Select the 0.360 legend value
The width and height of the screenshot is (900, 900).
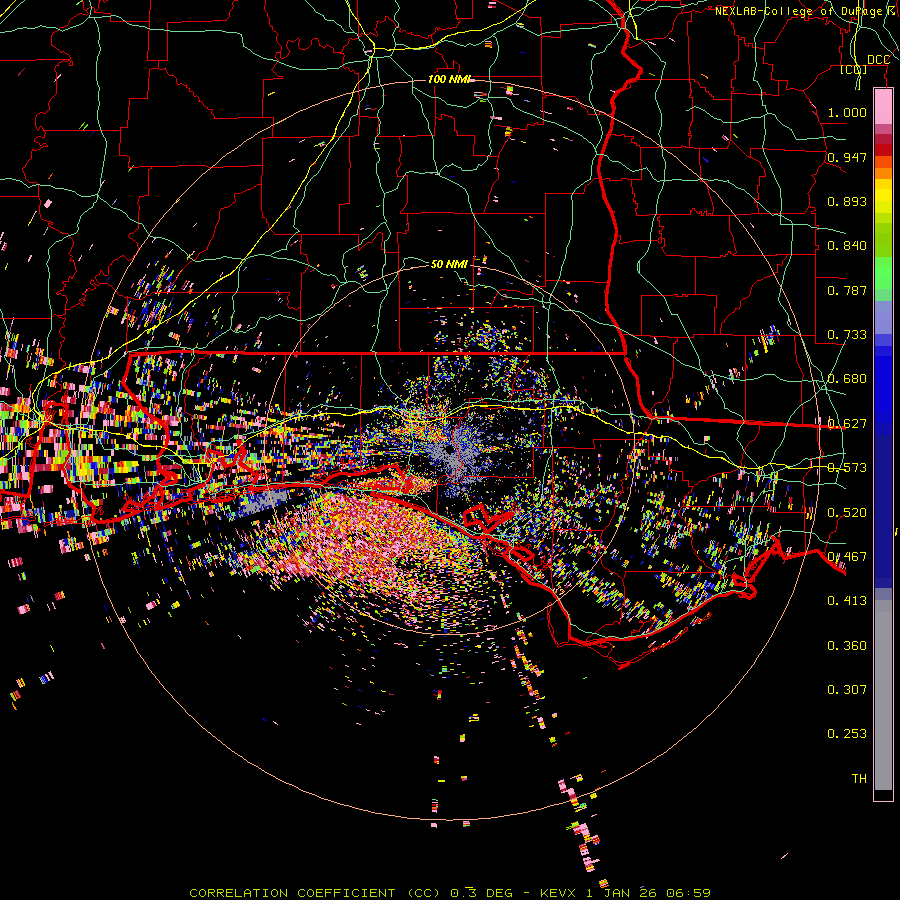tap(847, 645)
